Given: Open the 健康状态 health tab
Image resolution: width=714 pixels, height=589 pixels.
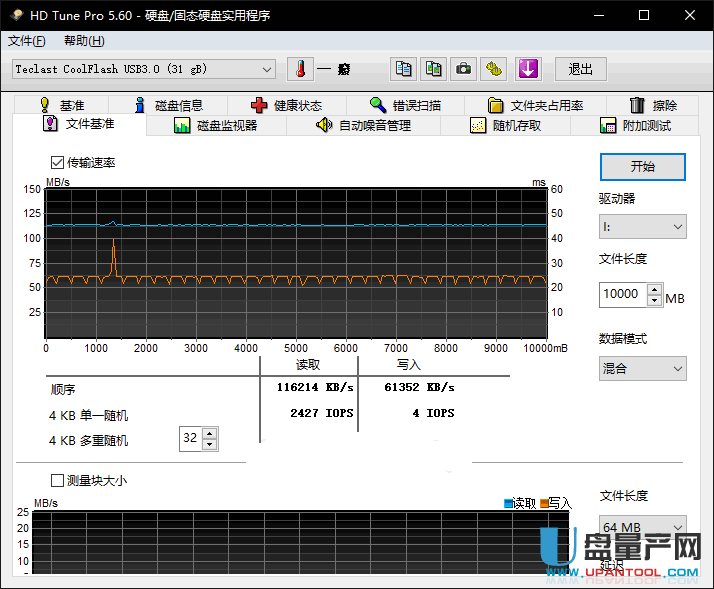Looking at the screenshot, I should point(286,105).
